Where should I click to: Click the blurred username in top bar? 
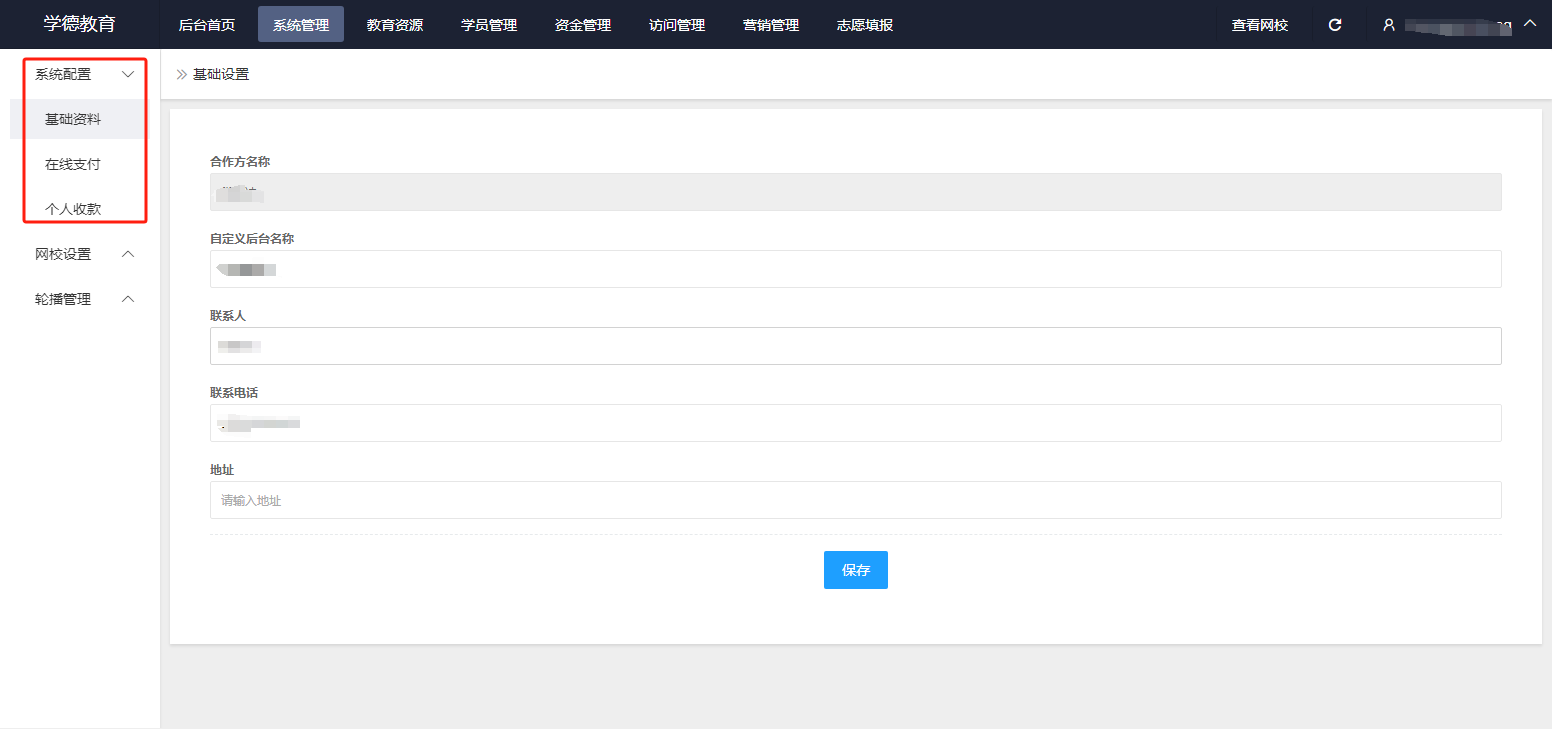1457,25
